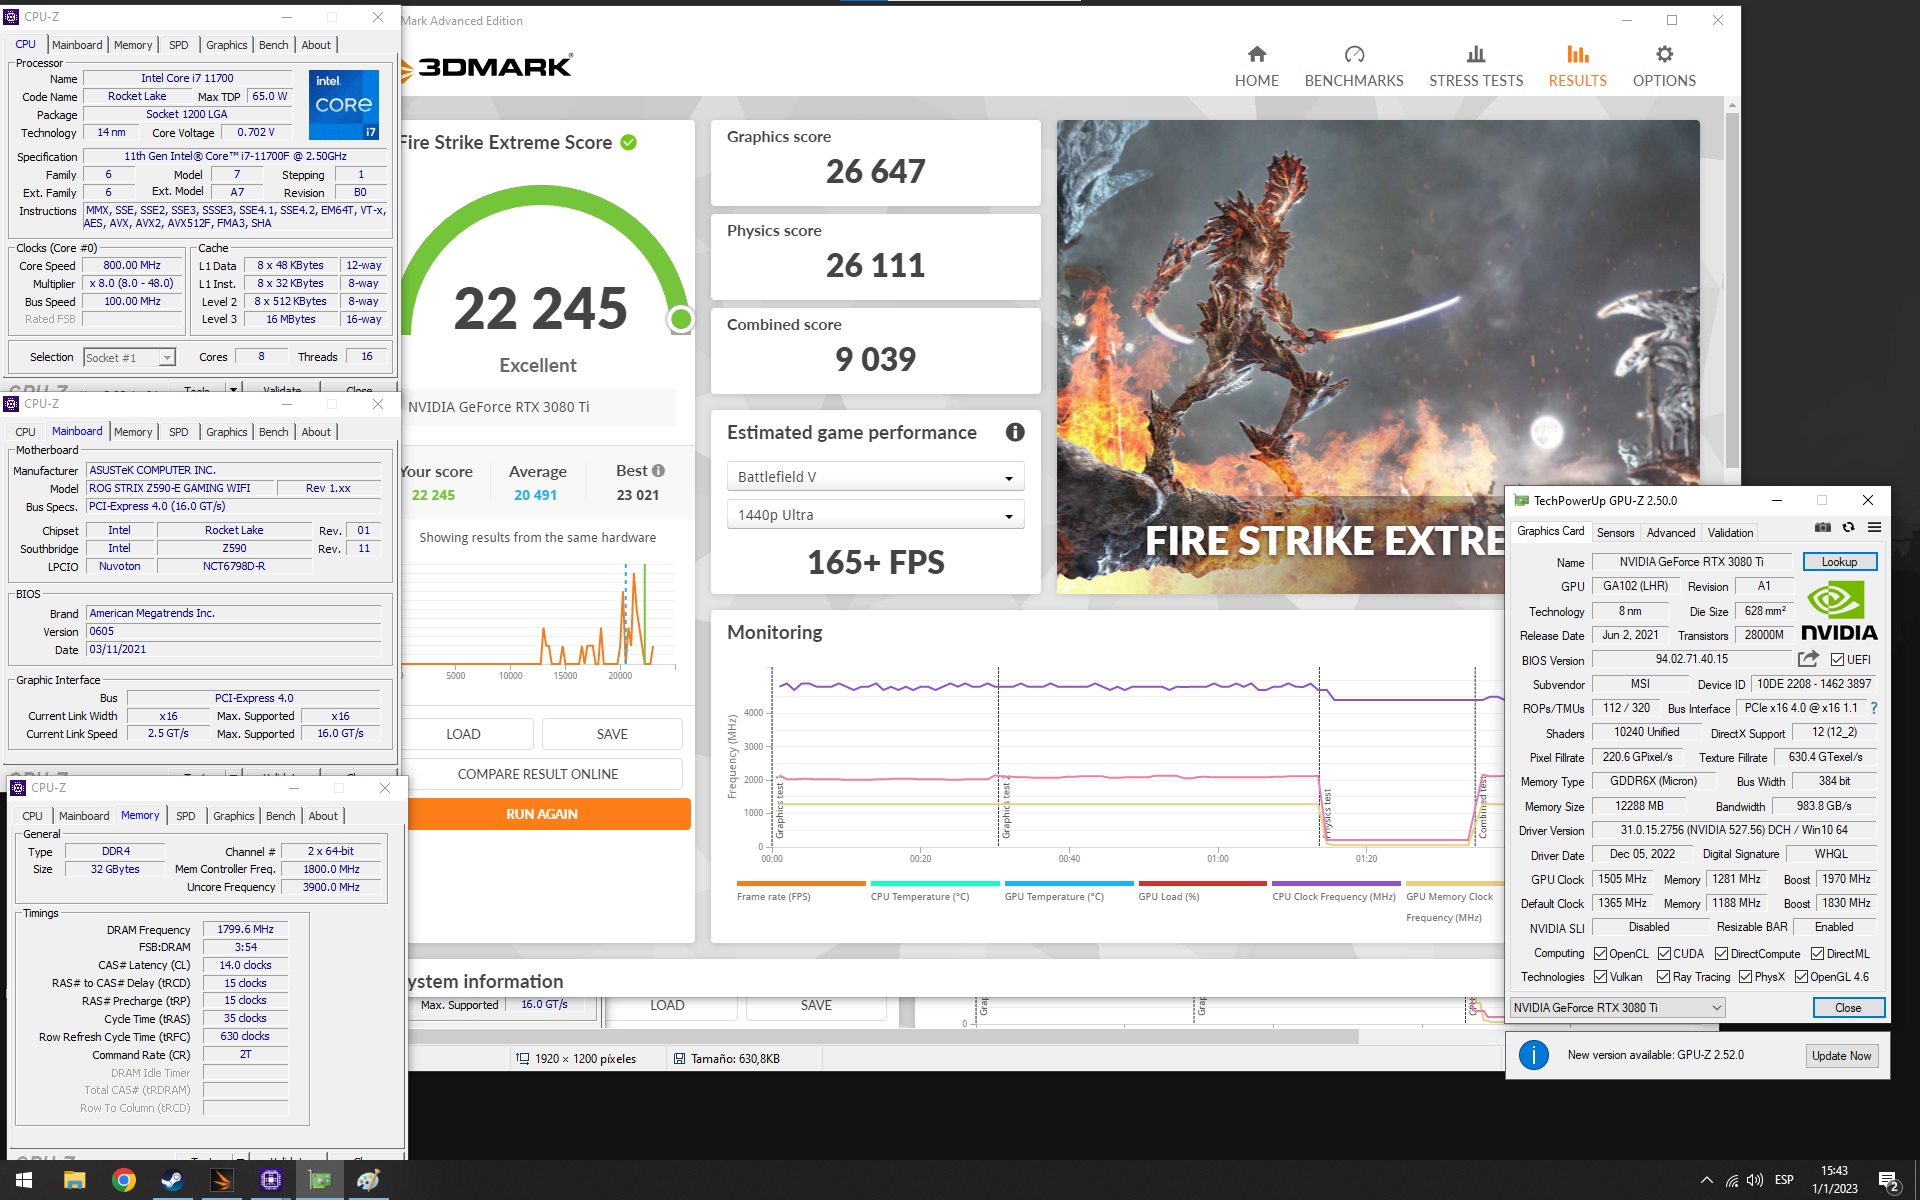Toggle the DirectML checkbox
Image resolution: width=1920 pixels, height=1200 pixels.
(1817, 953)
